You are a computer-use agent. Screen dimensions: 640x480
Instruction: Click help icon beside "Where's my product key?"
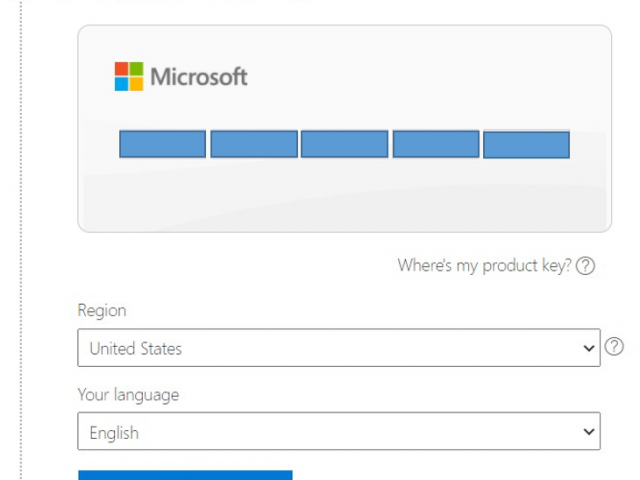pos(586,266)
